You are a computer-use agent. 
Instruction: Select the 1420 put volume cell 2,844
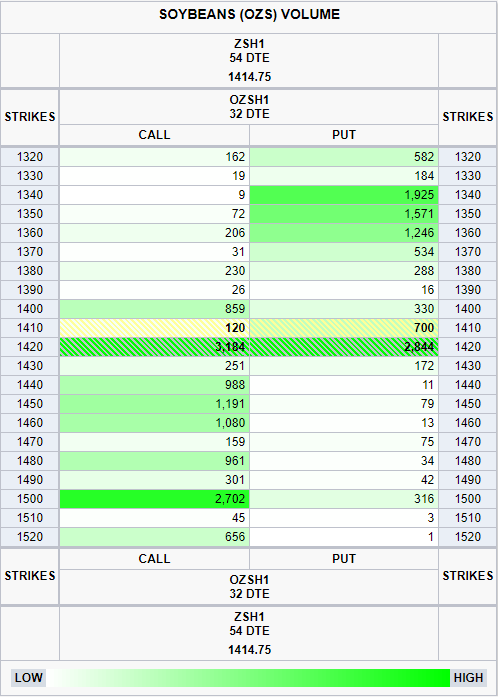point(344,347)
